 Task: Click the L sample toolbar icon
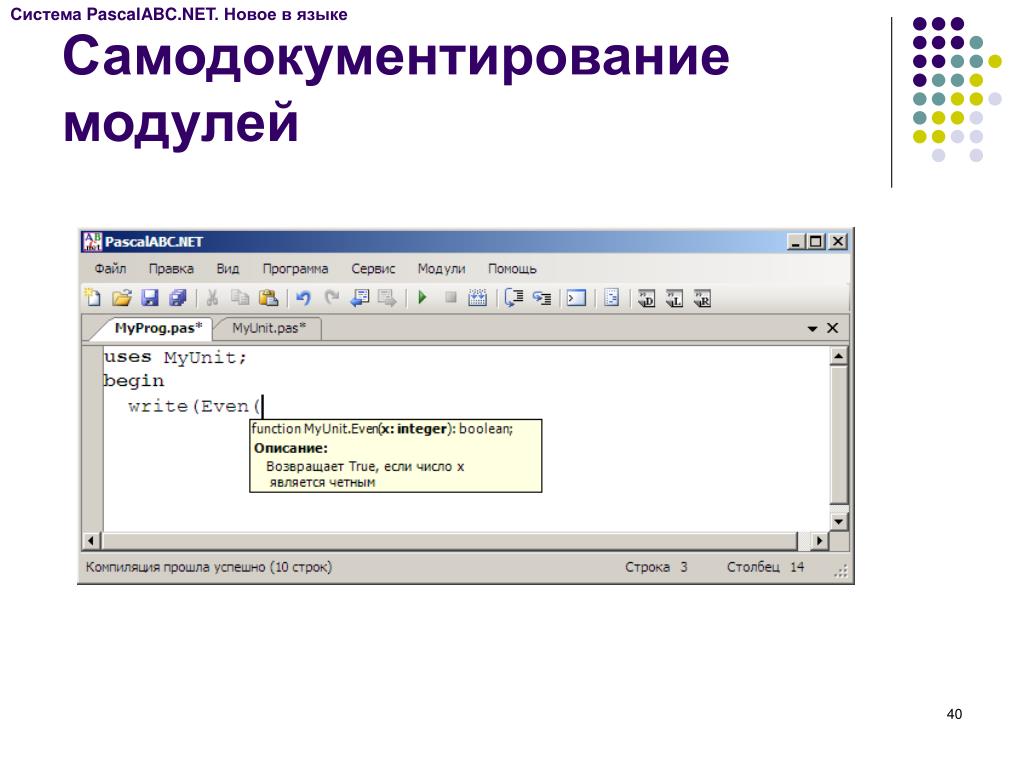[x=674, y=298]
